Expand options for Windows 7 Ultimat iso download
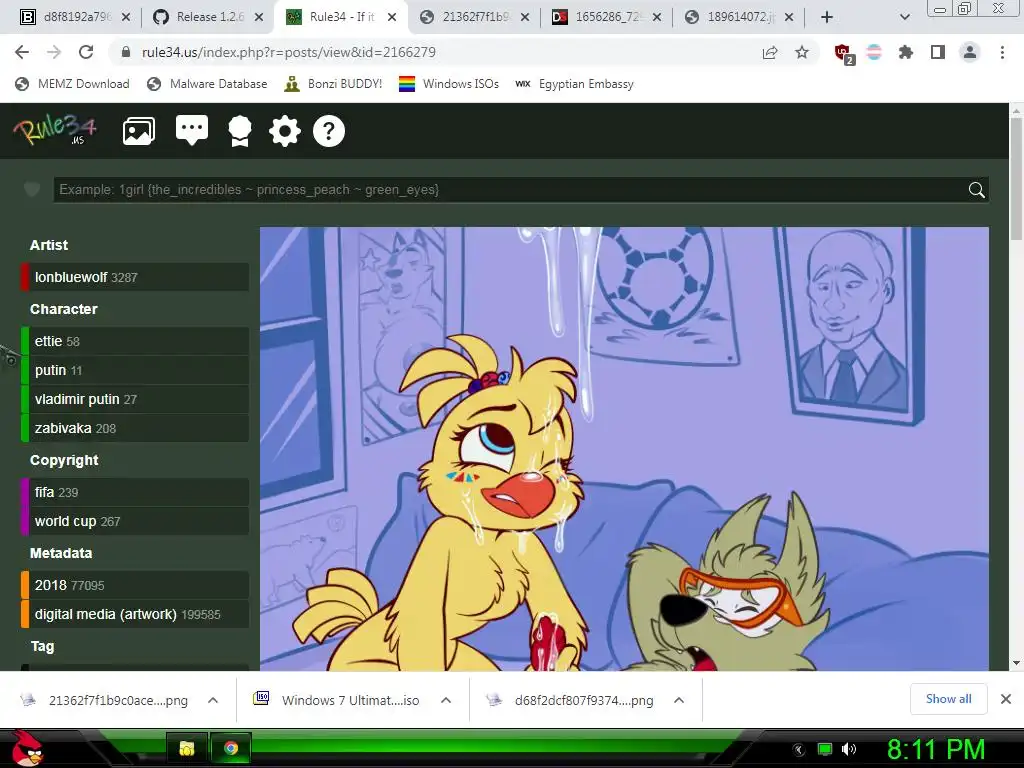Image resolution: width=1024 pixels, height=768 pixels. (446, 700)
